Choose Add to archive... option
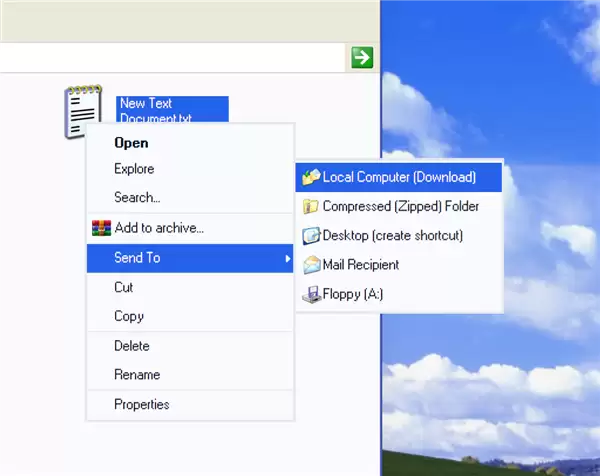The width and height of the screenshot is (600, 476). click(159, 228)
